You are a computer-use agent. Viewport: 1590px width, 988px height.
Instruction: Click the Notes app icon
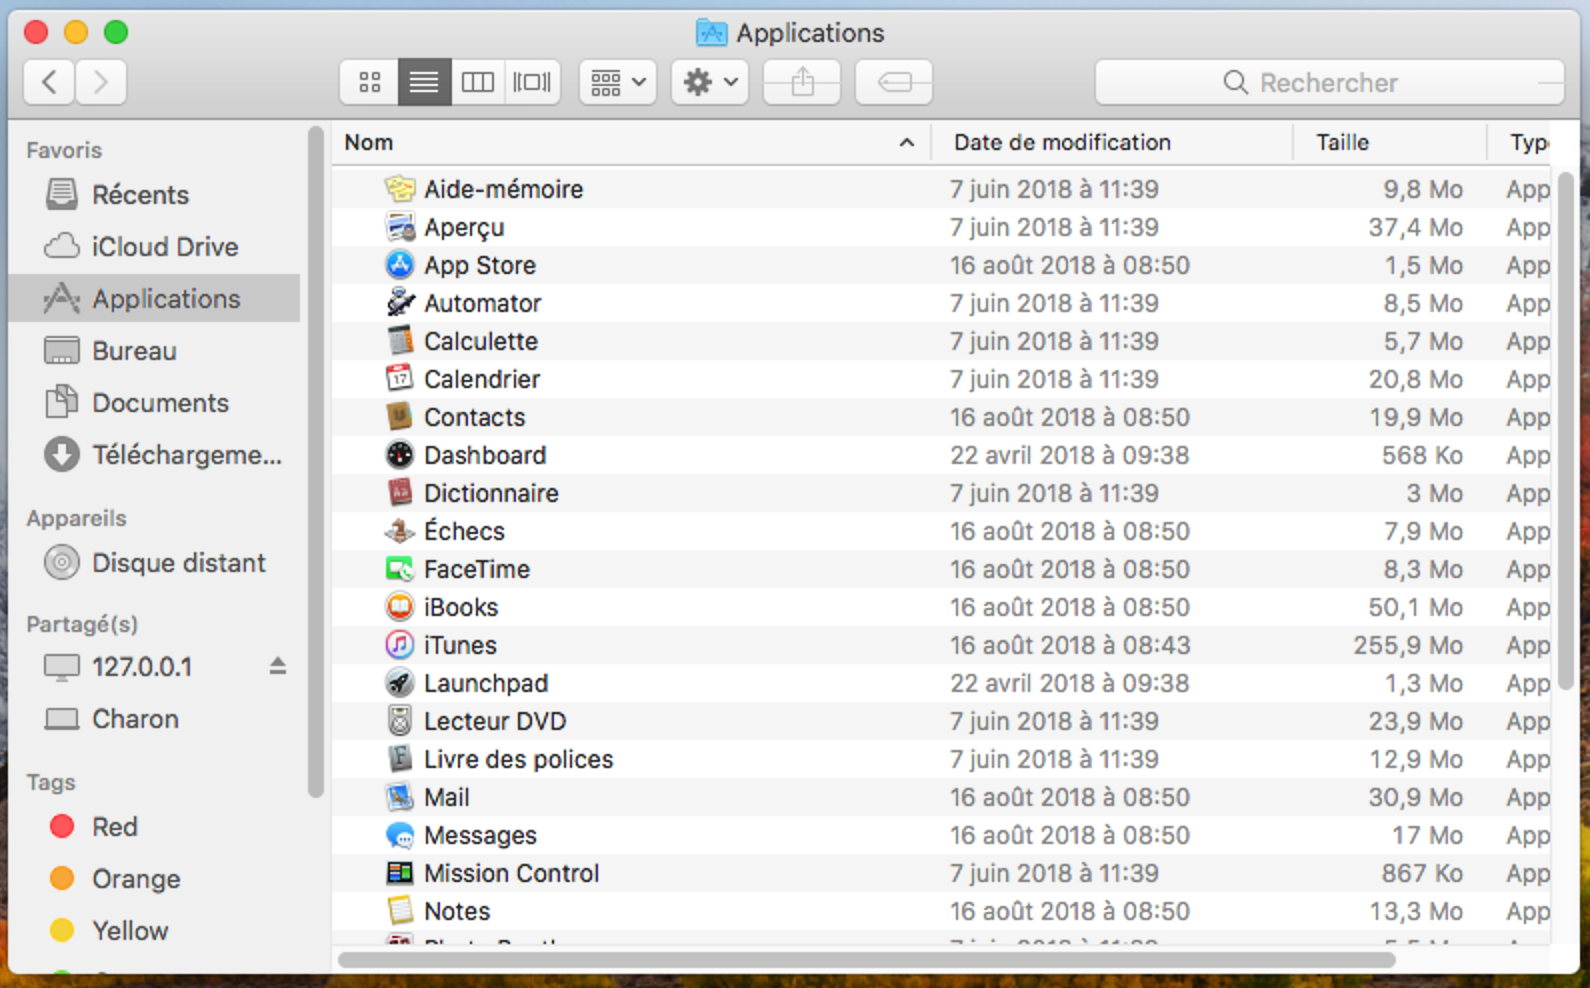[400, 911]
